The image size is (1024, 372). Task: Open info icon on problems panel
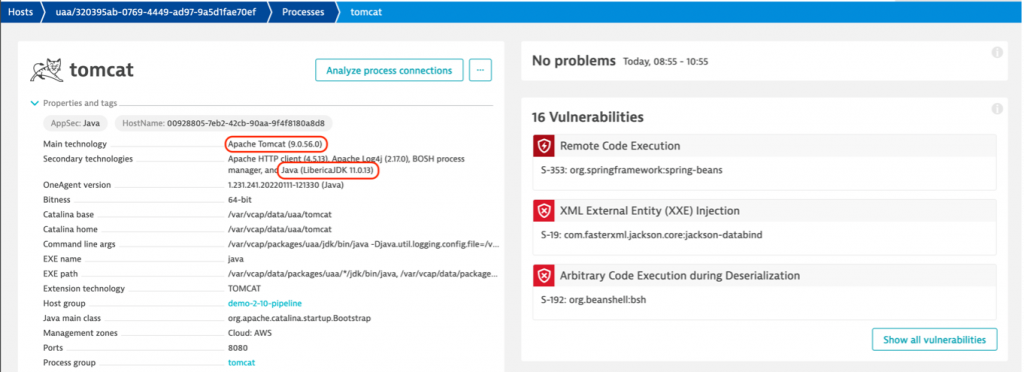coord(997,53)
